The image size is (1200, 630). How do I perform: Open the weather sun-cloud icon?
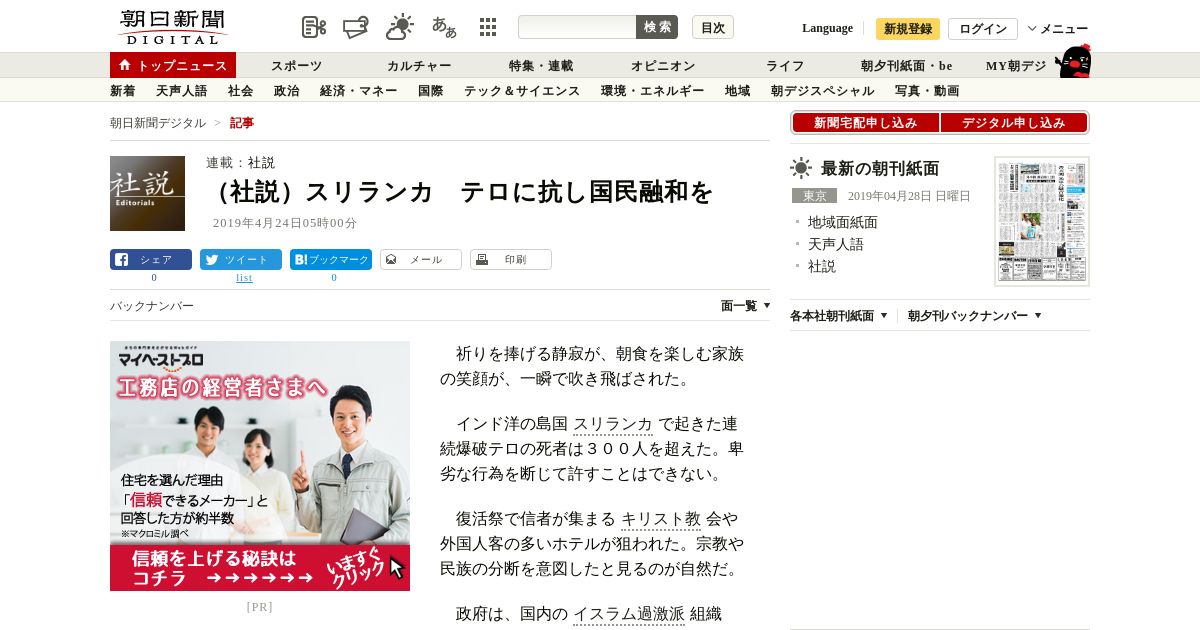tap(400, 27)
